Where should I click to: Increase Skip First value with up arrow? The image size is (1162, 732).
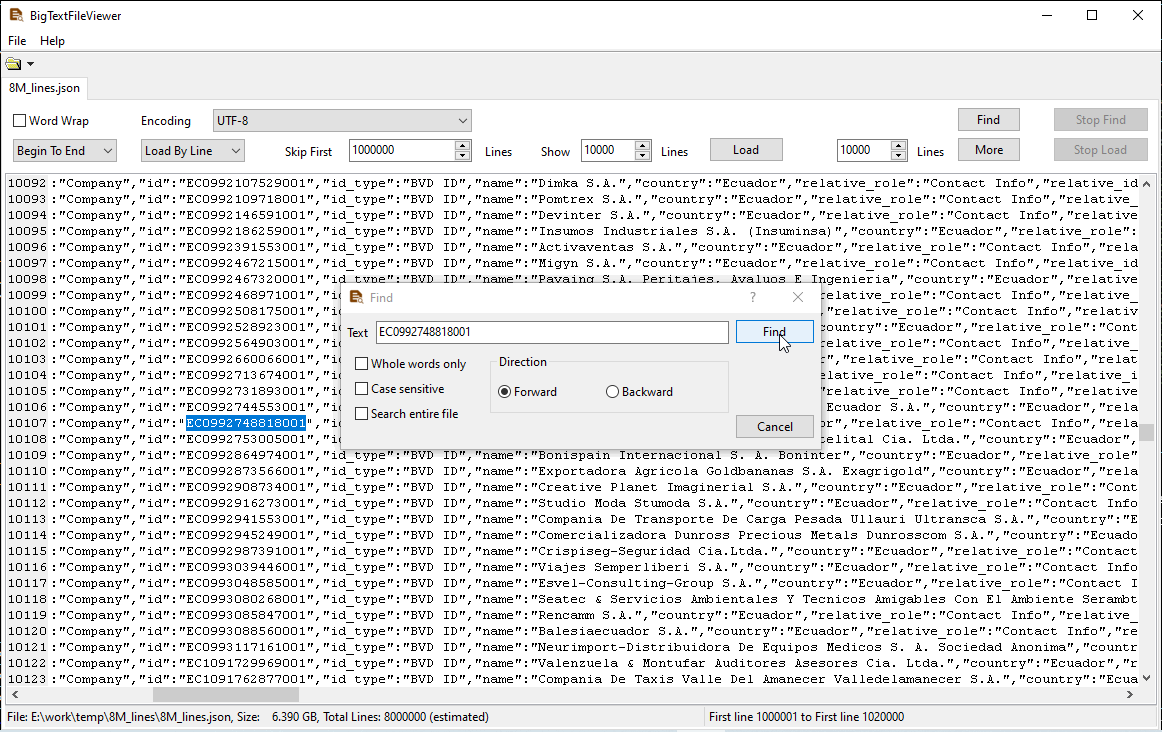(462, 145)
